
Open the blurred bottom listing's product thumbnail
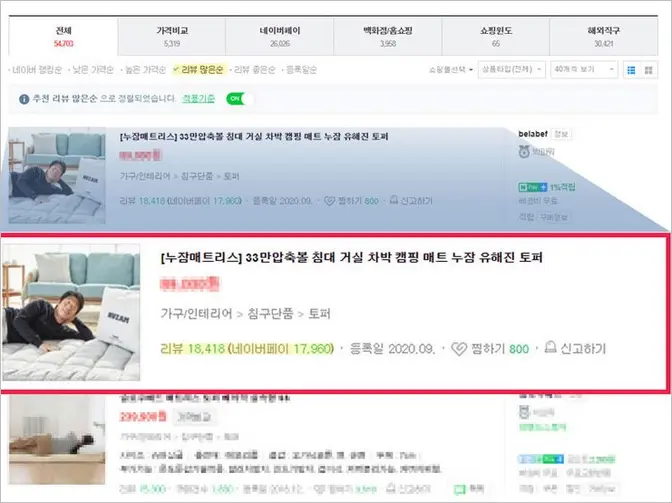(x=57, y=440)
